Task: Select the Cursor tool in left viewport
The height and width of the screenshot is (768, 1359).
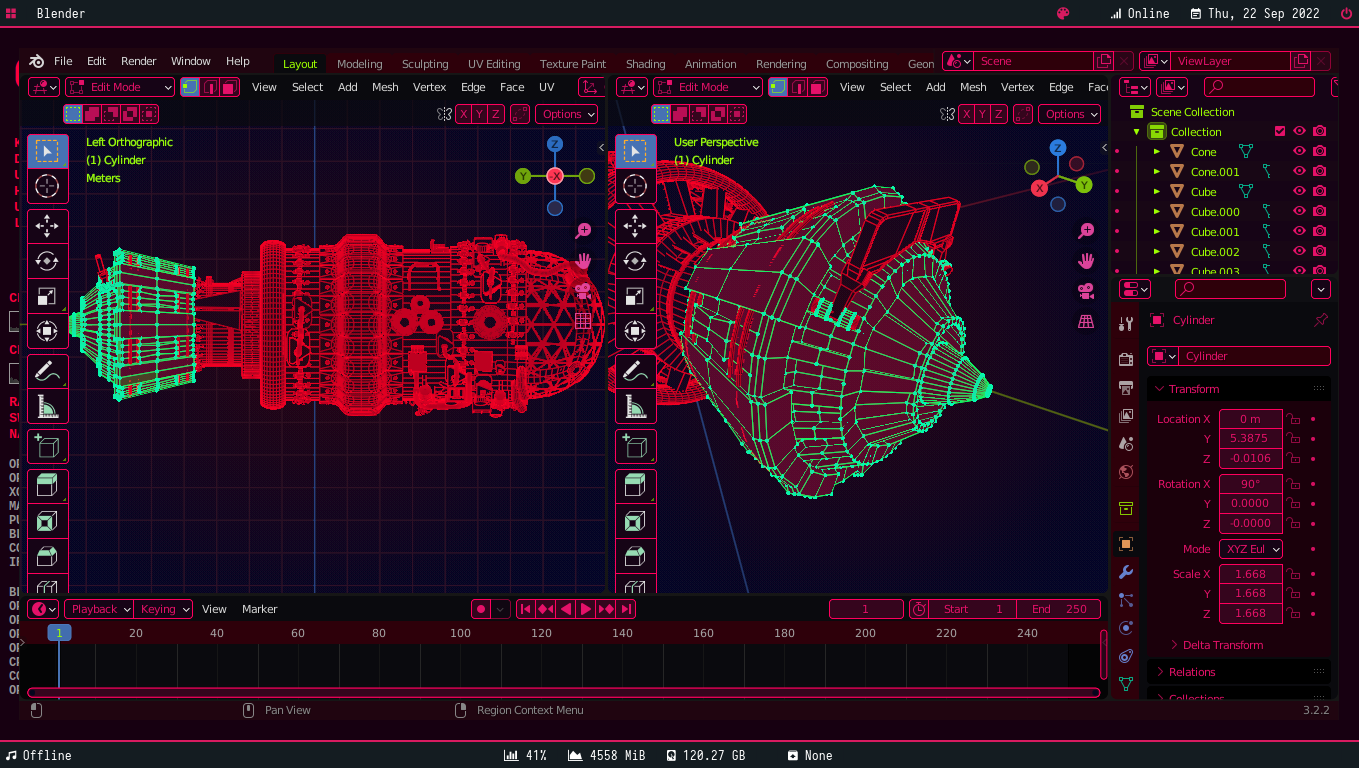Action: [x=47, y=186]
